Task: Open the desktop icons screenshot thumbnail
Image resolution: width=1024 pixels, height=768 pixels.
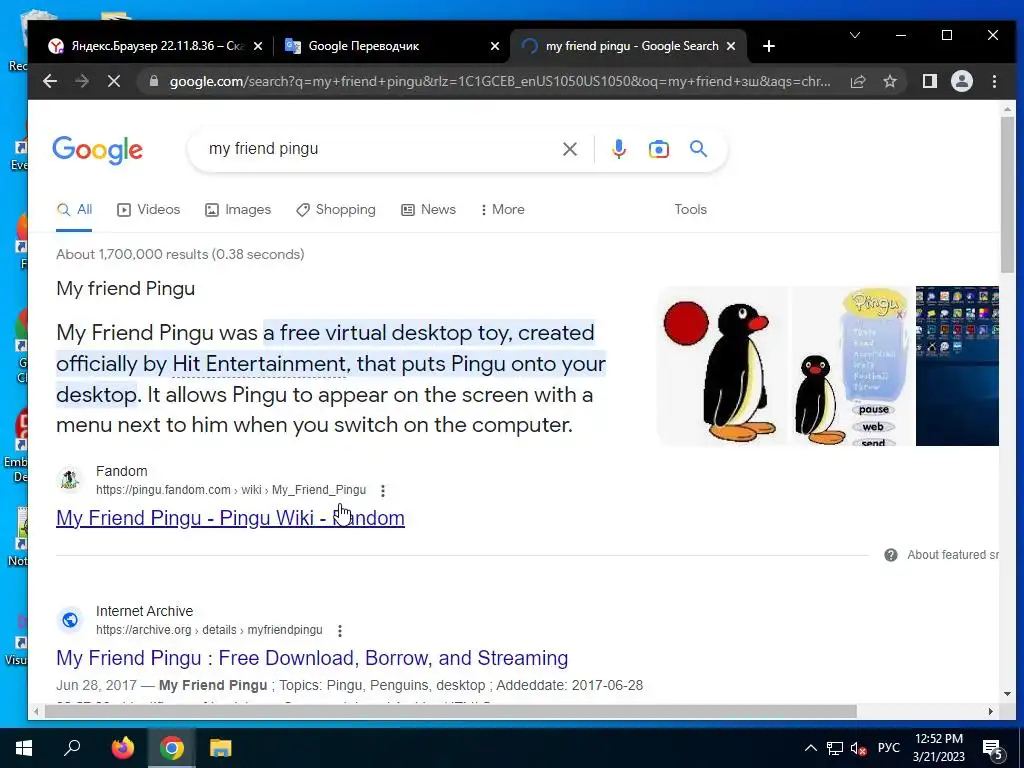Action: click(x=957, y=366)
